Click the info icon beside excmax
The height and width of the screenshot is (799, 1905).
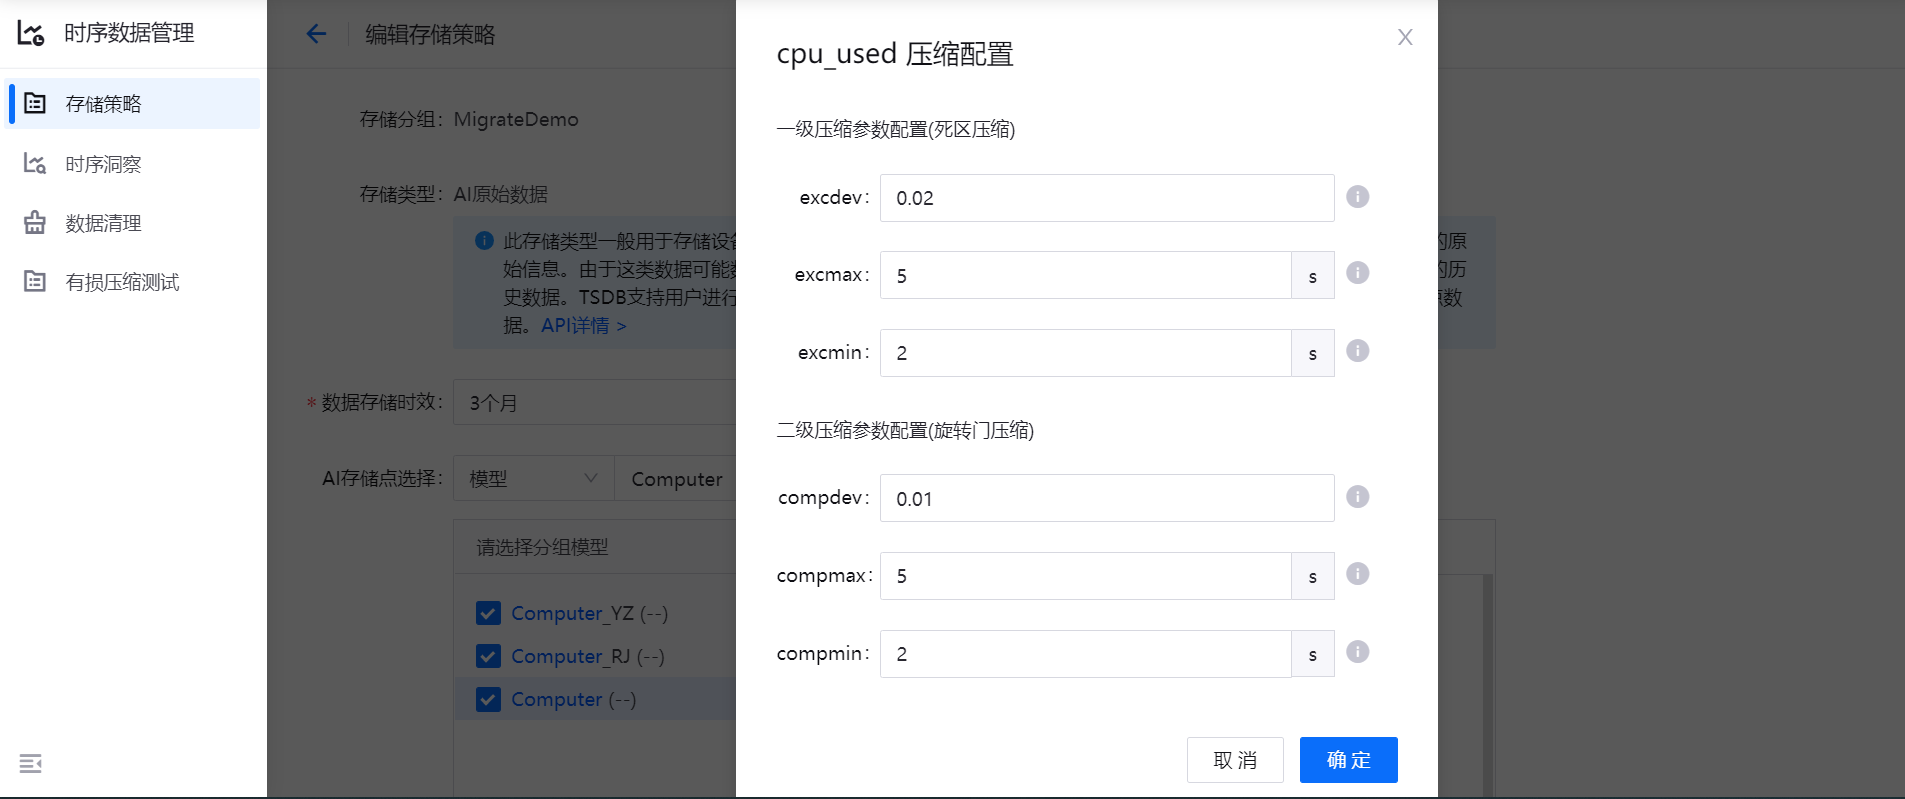coord(1357,273)
